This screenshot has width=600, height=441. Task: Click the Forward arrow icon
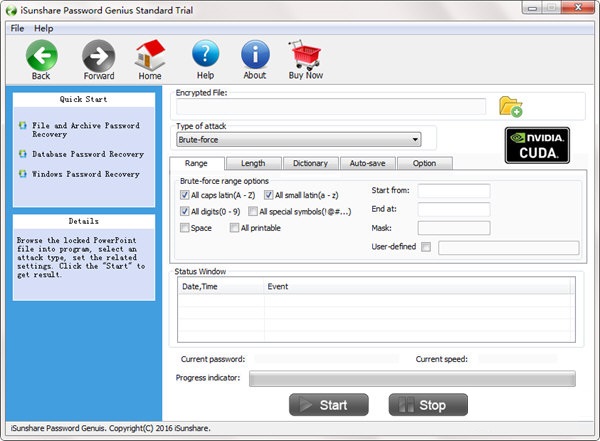98,55
